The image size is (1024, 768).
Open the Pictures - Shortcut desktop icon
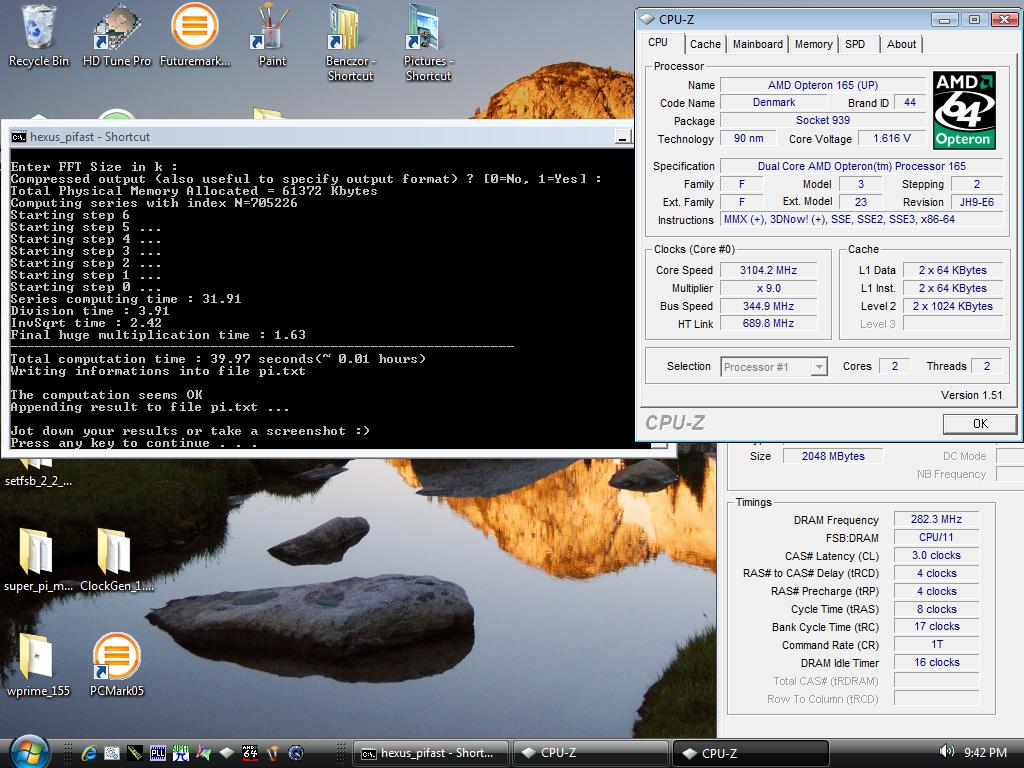pyautogui.click(x=428, y=42)
